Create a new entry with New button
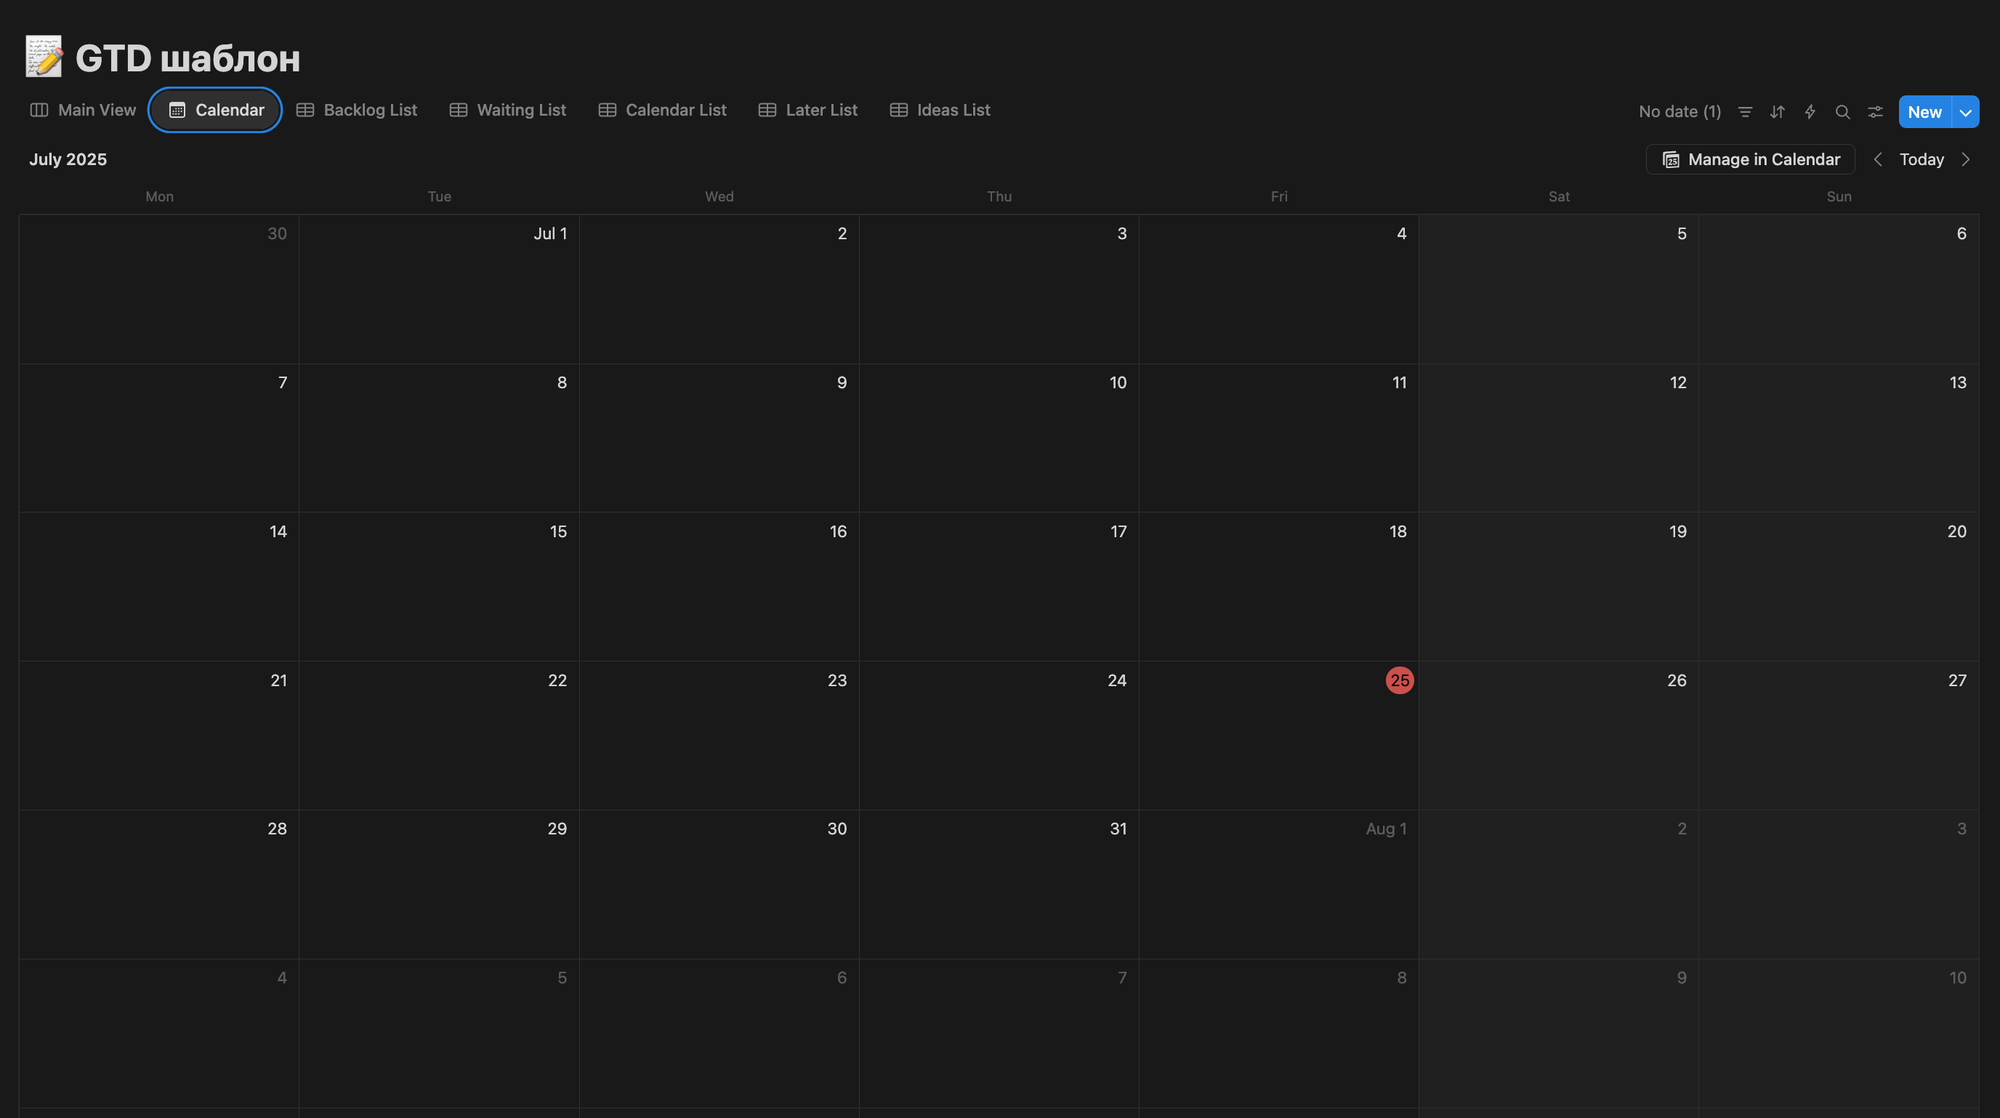 click(x=1924, y=112)
